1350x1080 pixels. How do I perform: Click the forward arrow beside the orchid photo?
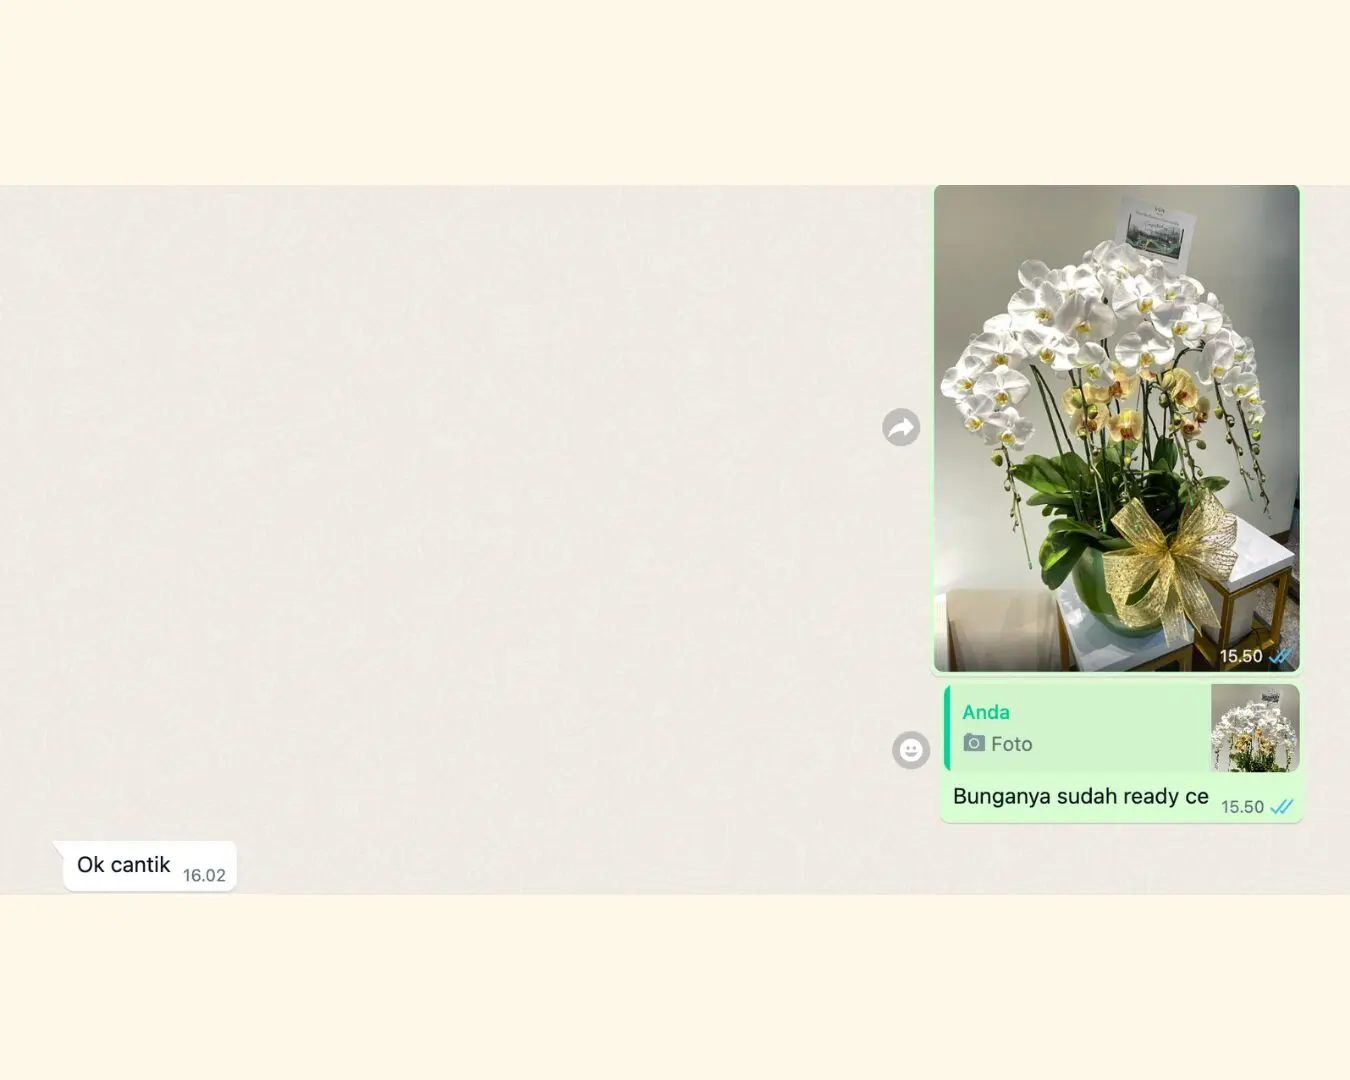[x=901, y=428]
